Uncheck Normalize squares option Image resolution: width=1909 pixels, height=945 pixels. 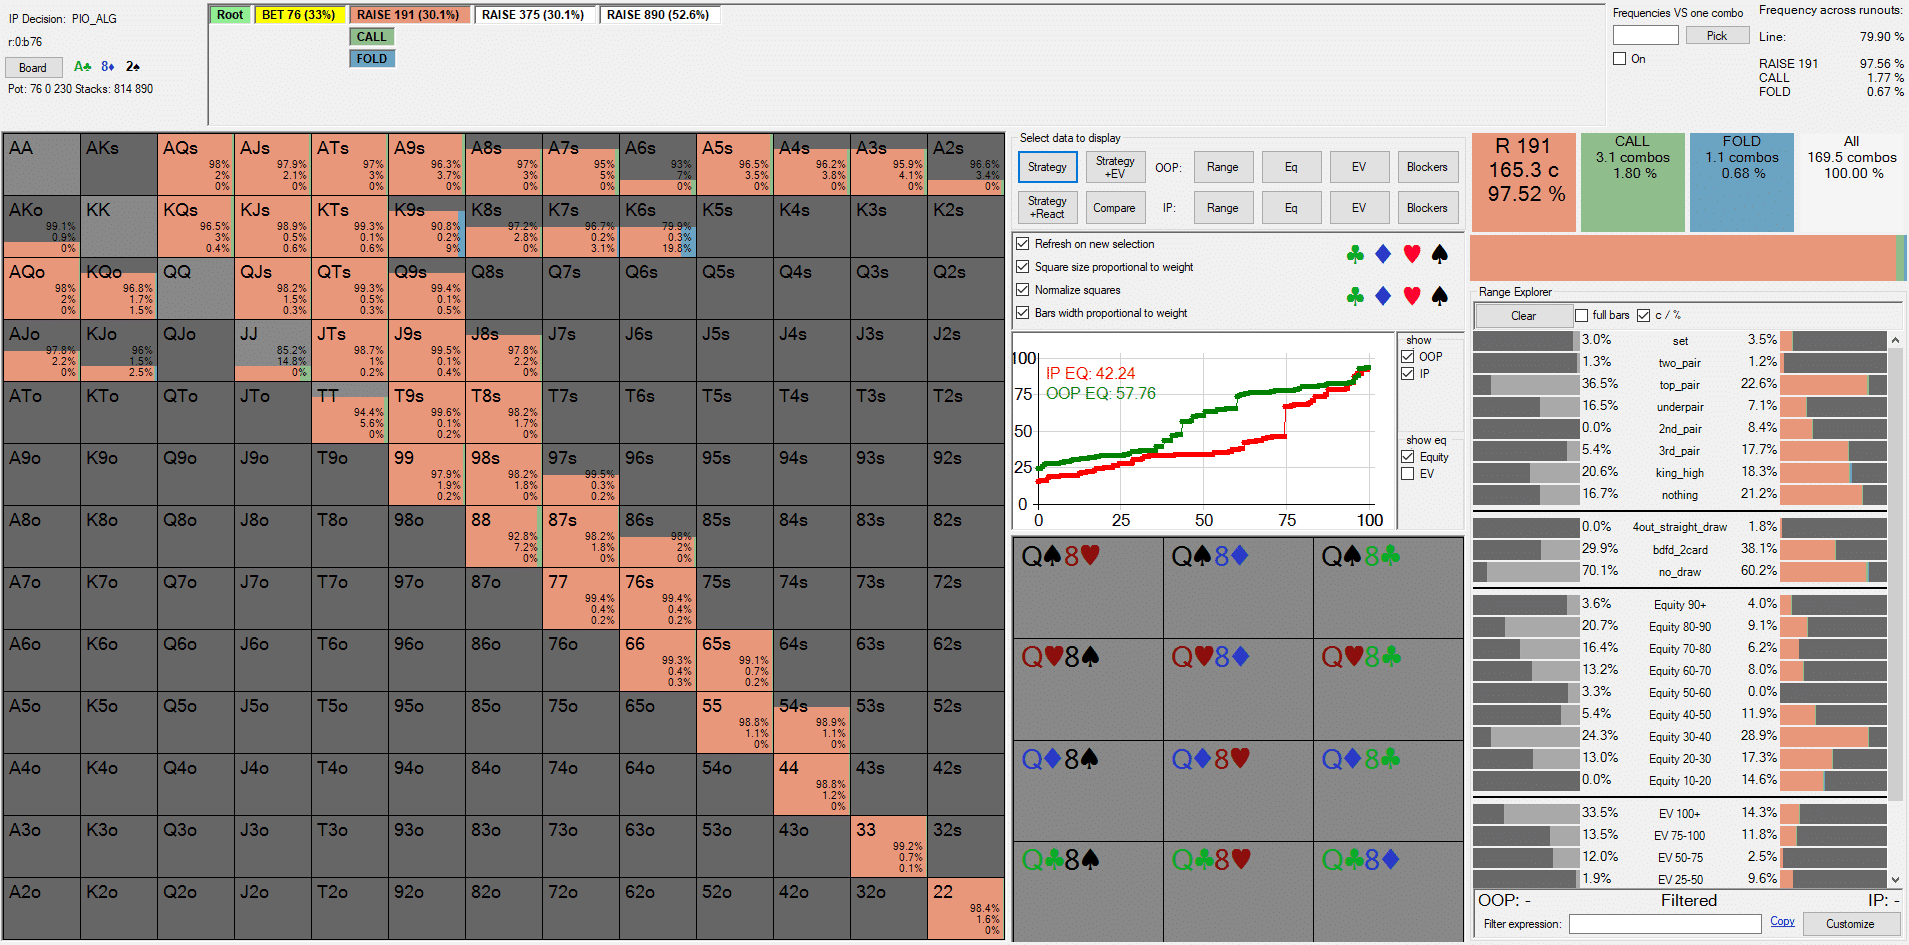tap(1023, 290)
